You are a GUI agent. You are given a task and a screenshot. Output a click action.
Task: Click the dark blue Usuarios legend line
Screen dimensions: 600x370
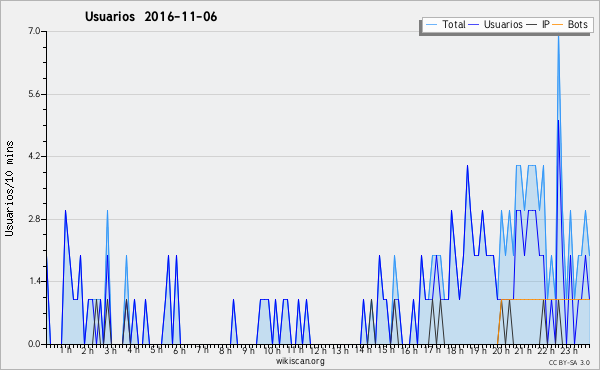point(474,25)
